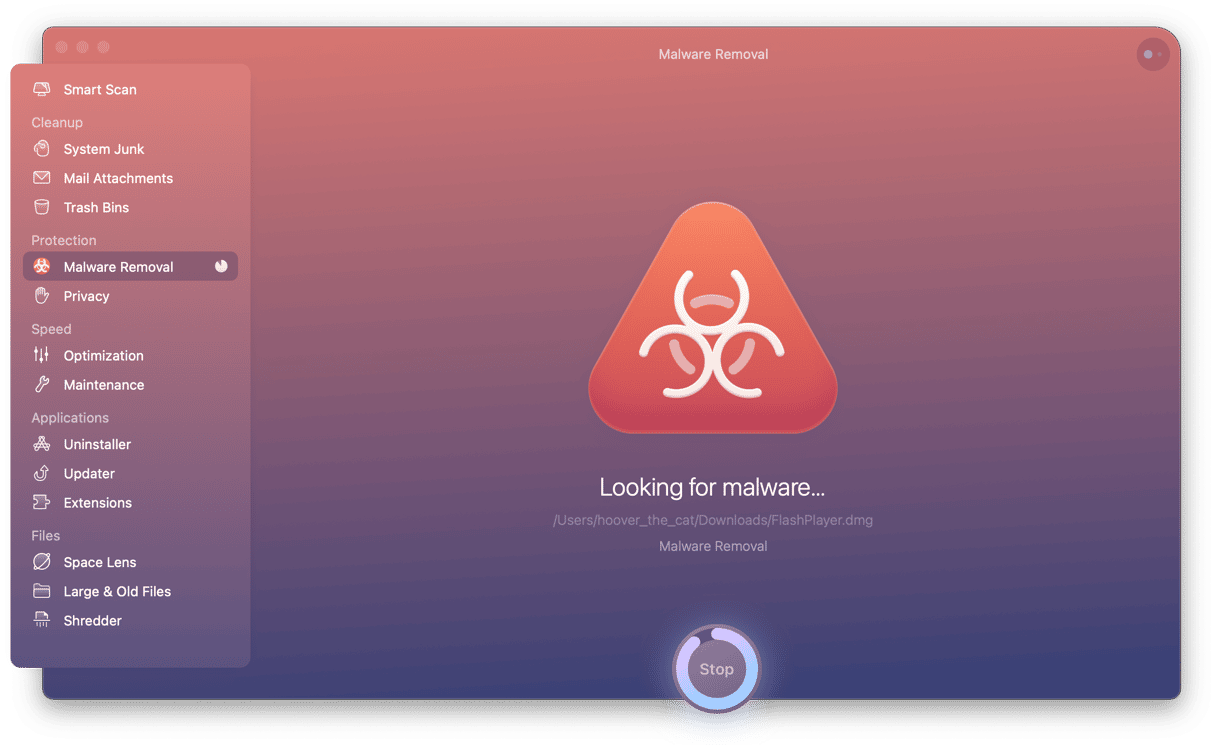
Task: Click the Malware Removal caption below path
Action: [713, 546]
